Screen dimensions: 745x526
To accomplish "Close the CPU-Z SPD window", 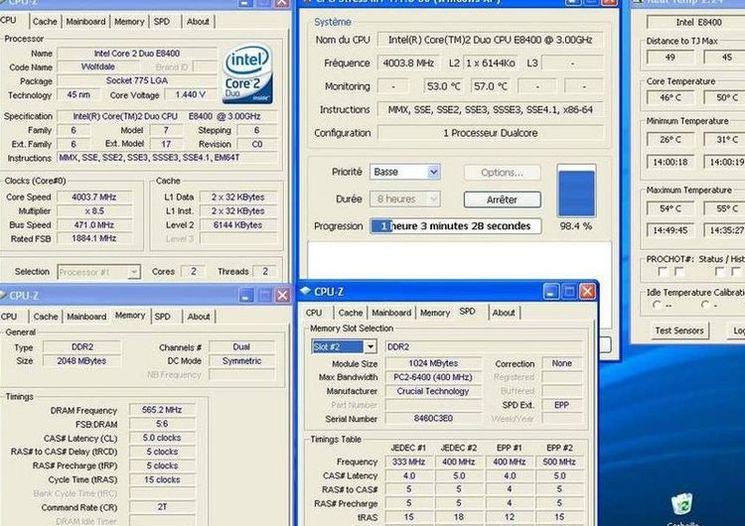I will [x=587, y=292].
